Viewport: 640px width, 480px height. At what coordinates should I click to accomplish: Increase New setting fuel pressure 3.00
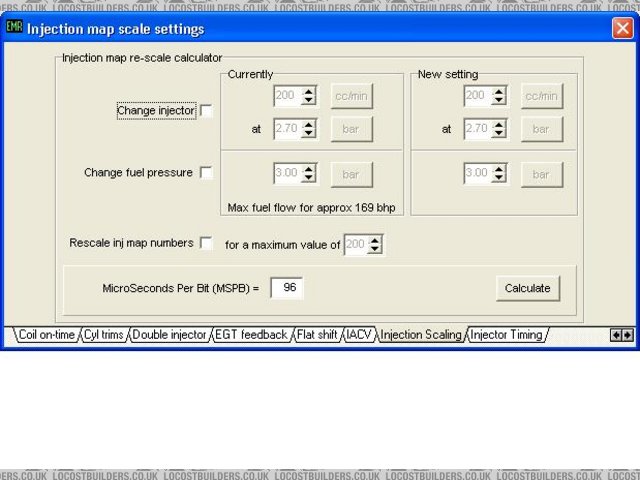click(499, 169)
